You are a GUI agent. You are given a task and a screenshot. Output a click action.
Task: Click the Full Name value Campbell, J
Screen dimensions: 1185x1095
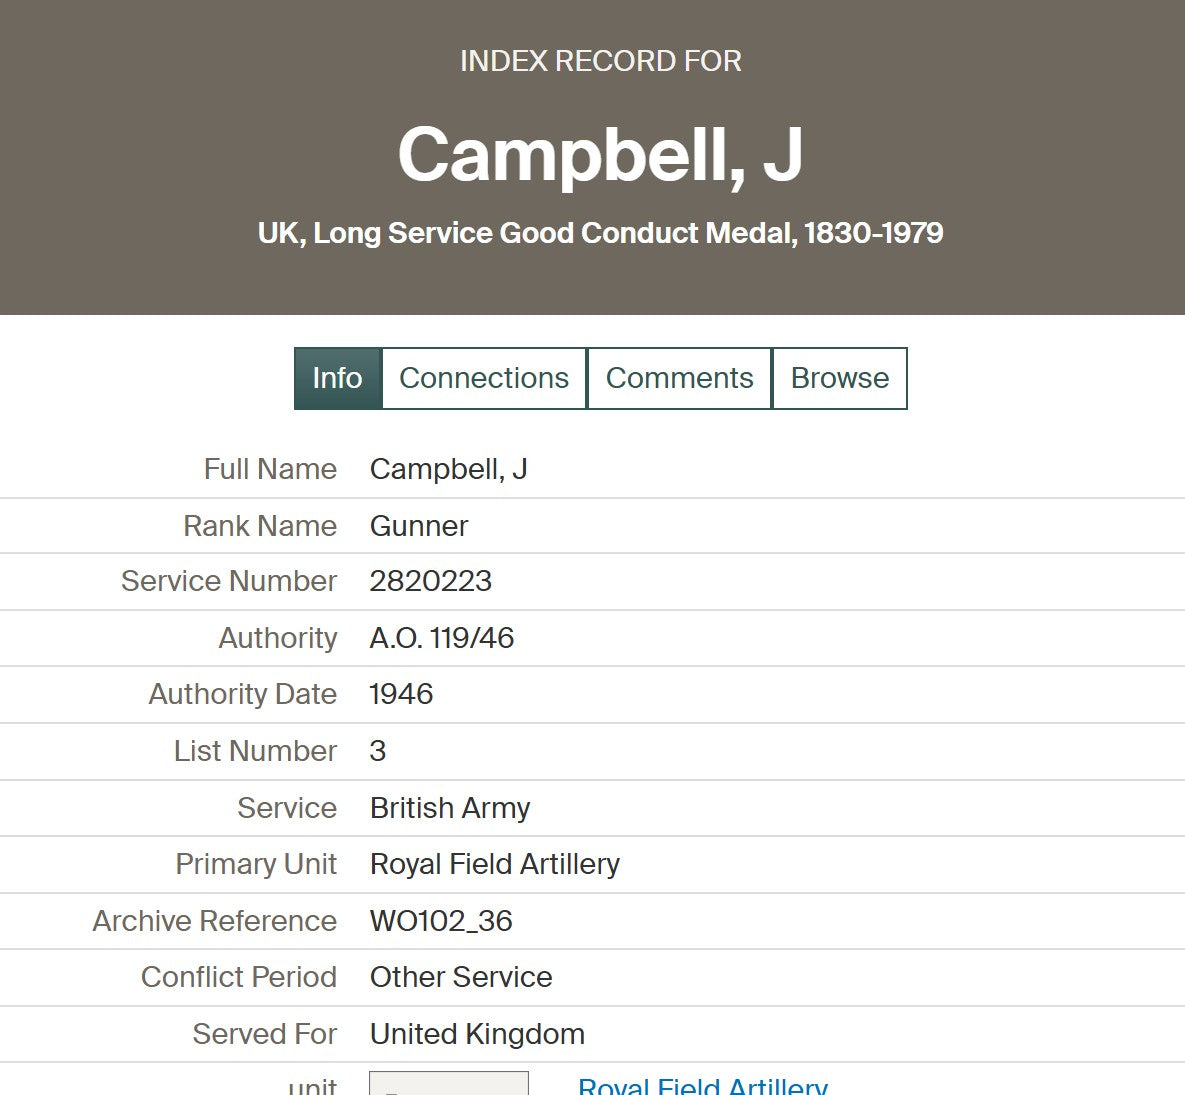448,469
